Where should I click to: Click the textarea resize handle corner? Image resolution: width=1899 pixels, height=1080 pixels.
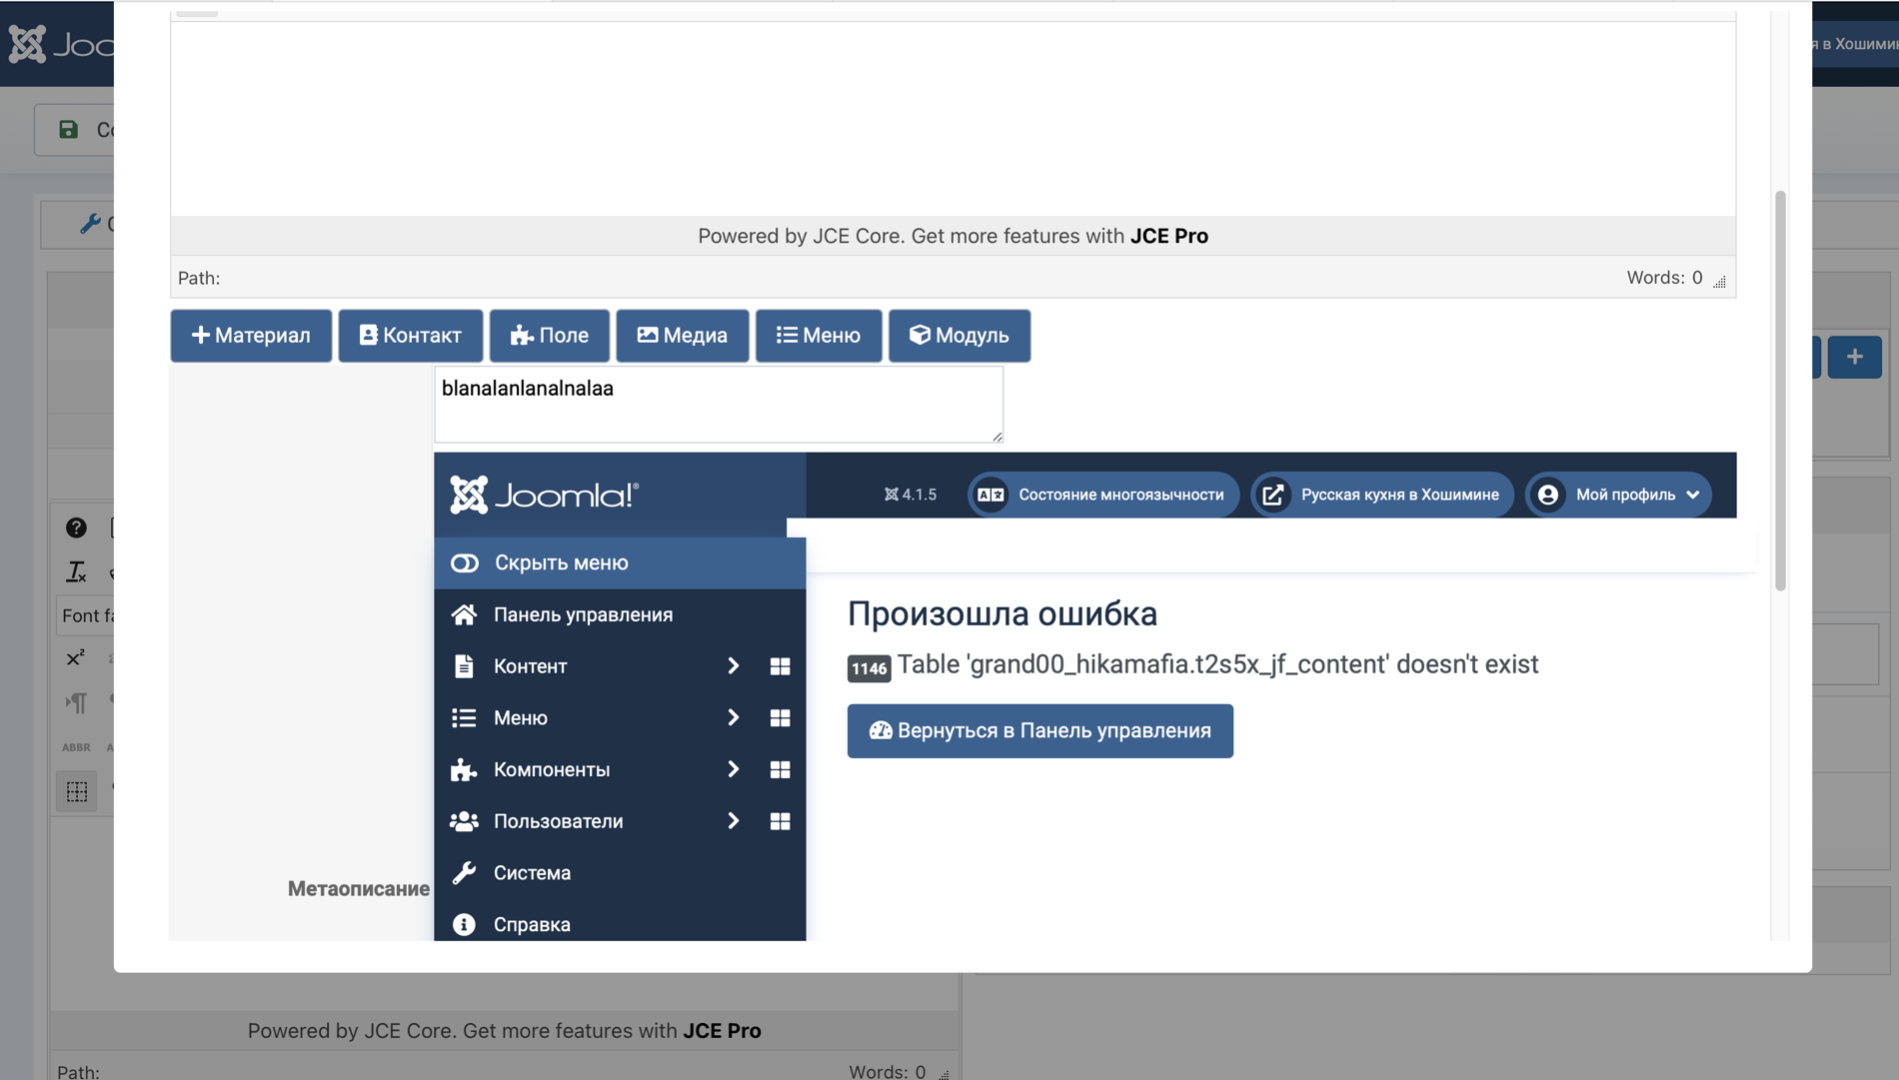coord(996,435)
